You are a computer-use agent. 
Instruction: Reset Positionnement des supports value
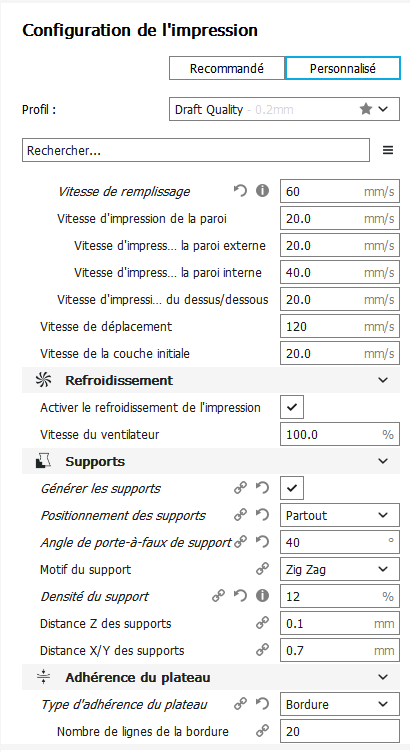pyautogui.click(x=262, y=516)
